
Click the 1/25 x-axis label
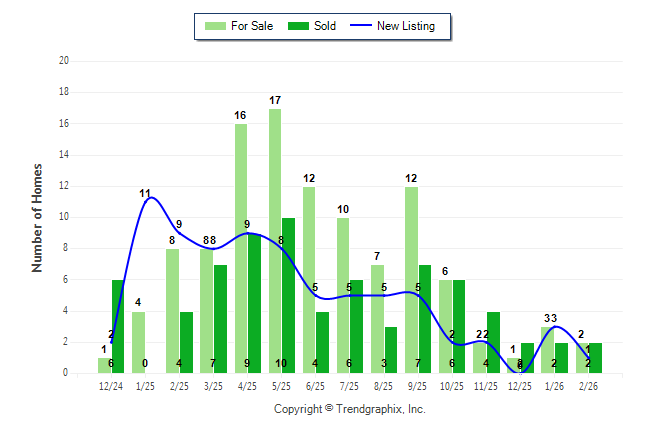145,385
